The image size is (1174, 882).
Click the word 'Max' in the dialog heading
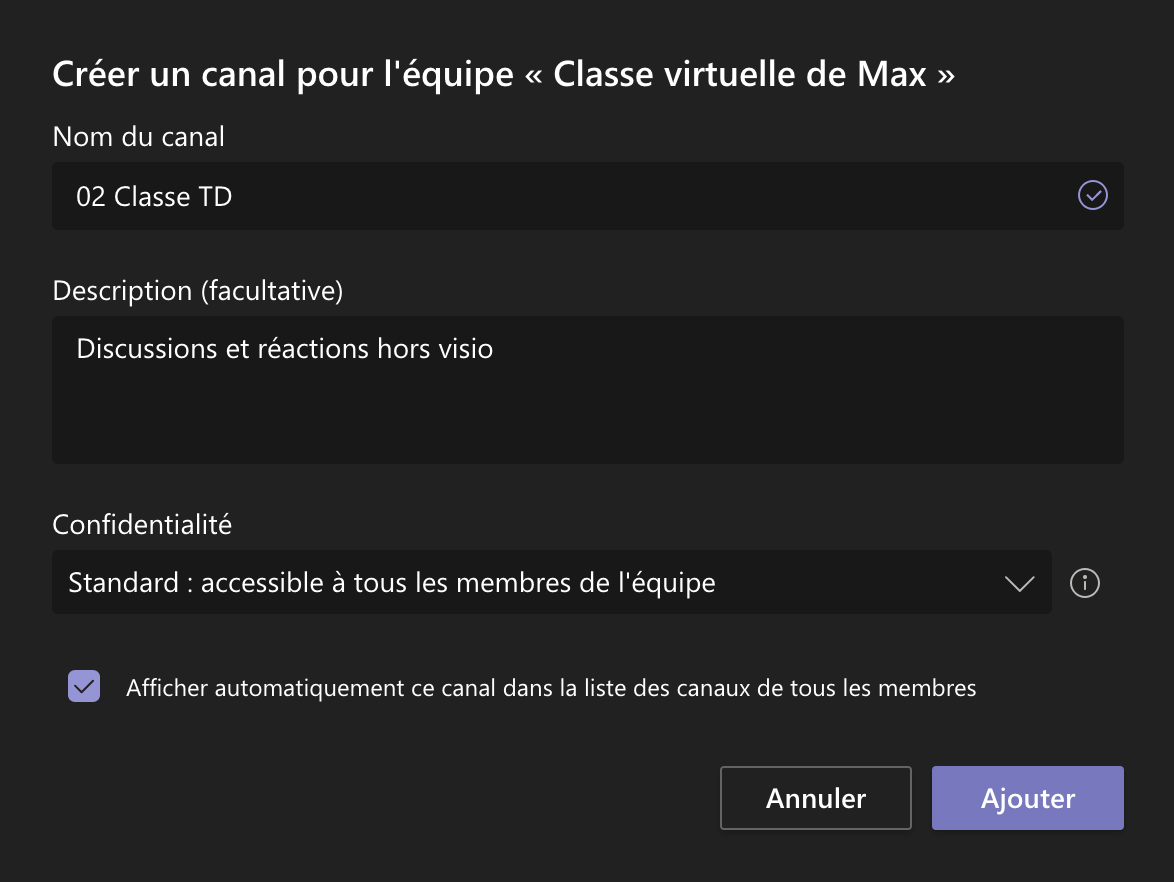coord(892,75)
